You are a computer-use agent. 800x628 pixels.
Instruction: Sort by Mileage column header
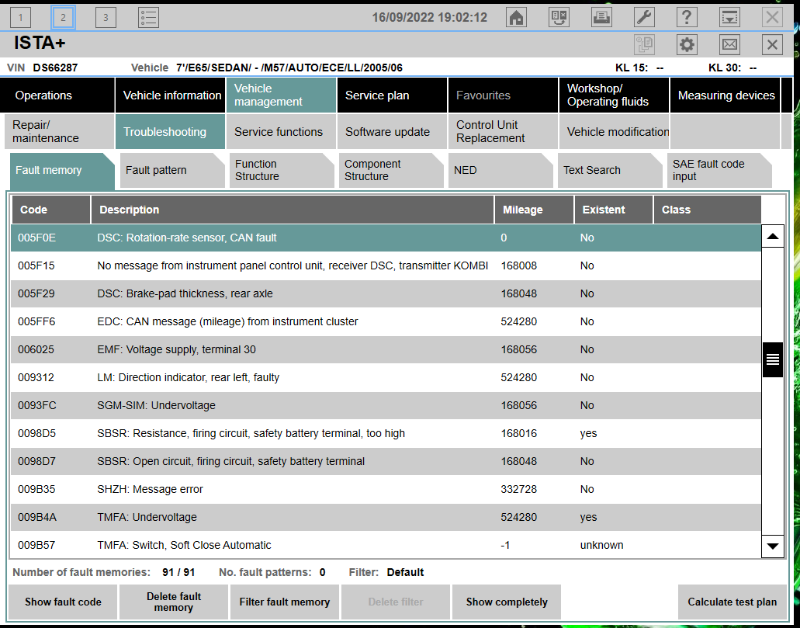tap(534, 210)
